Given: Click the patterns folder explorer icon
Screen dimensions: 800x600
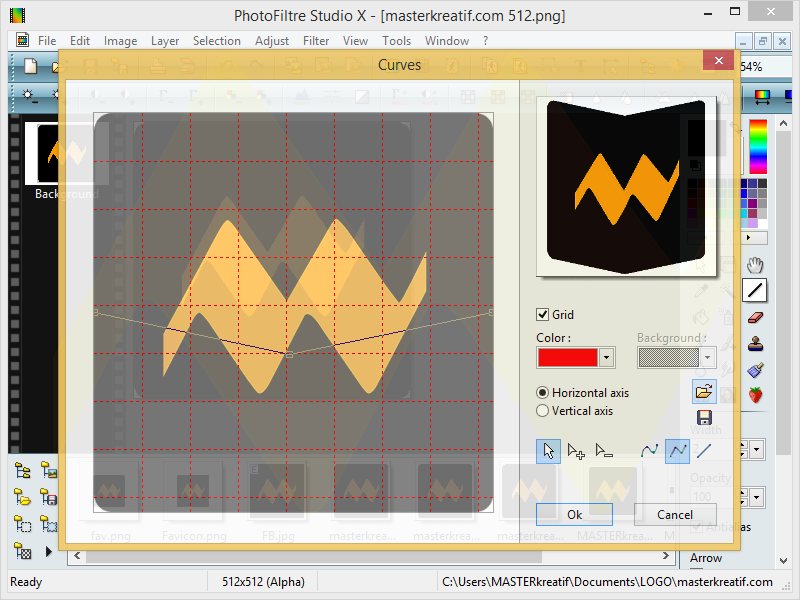Looking at the screenshot, I should tap(22, 551).
